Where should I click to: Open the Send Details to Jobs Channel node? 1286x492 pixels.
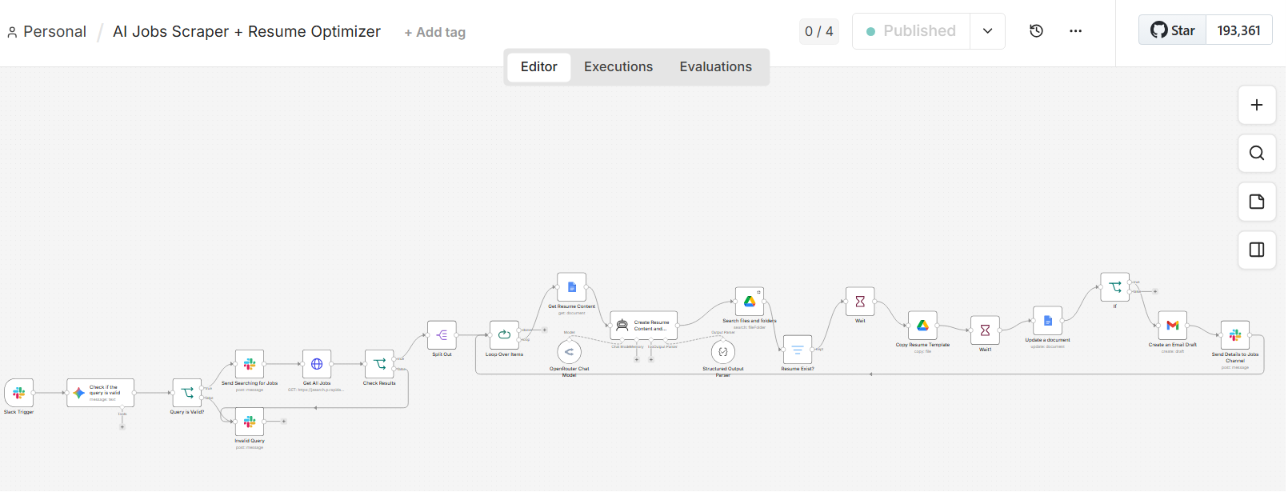pos(1235,335)
